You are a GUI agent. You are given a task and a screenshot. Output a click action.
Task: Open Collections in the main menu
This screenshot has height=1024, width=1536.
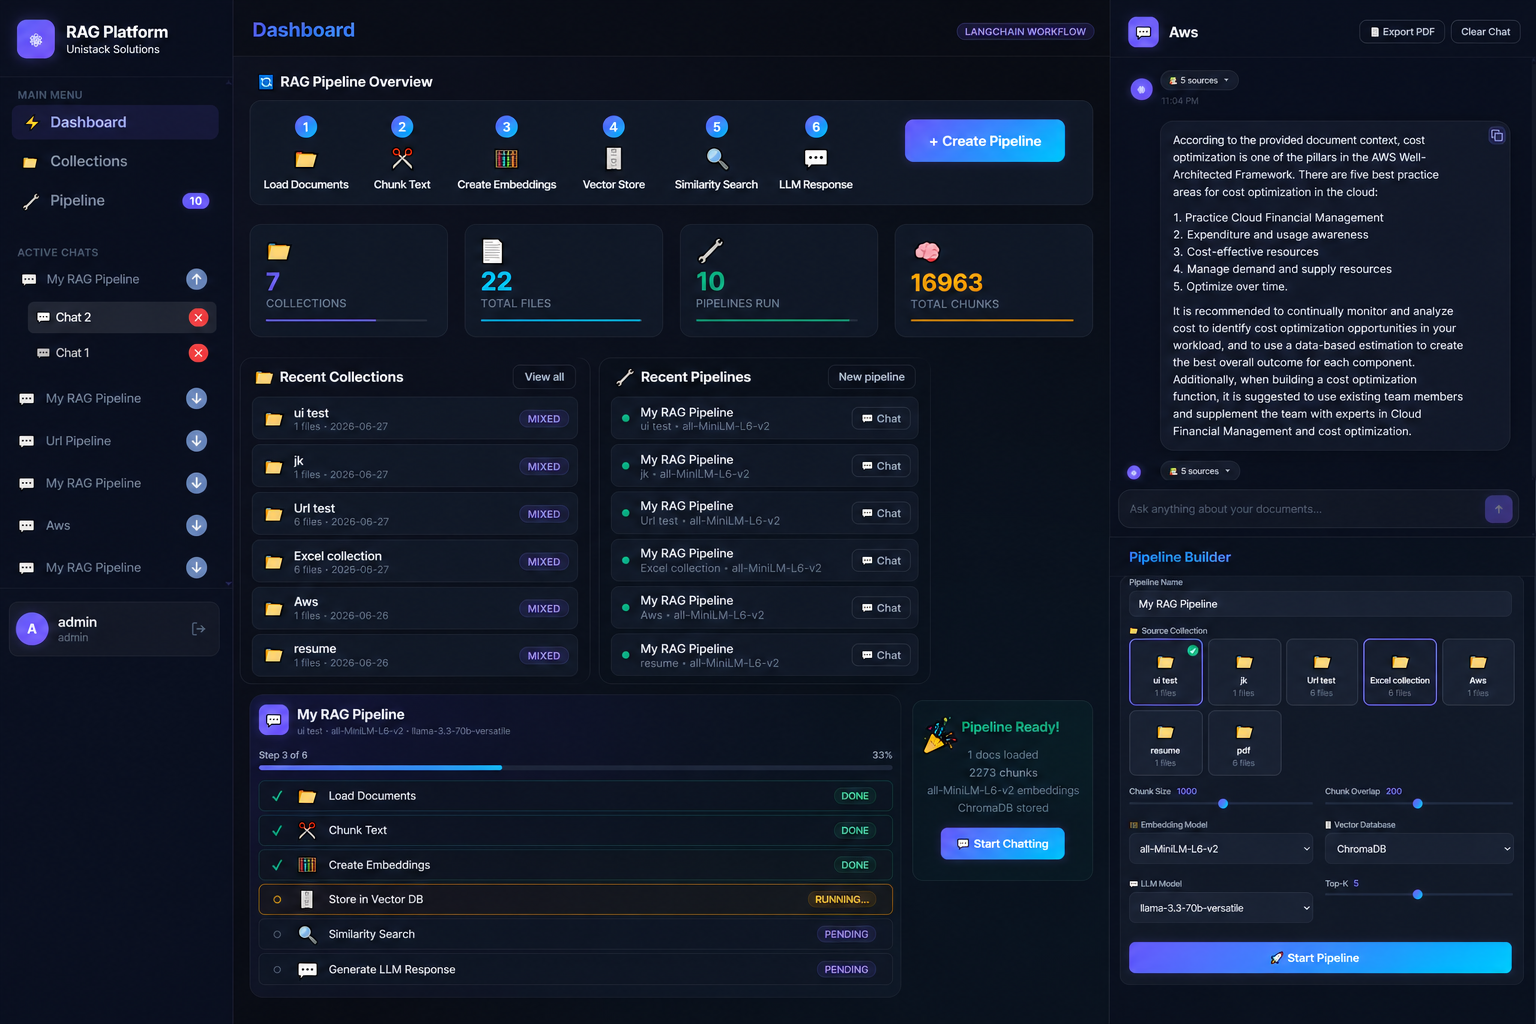(x=115, y=161)
